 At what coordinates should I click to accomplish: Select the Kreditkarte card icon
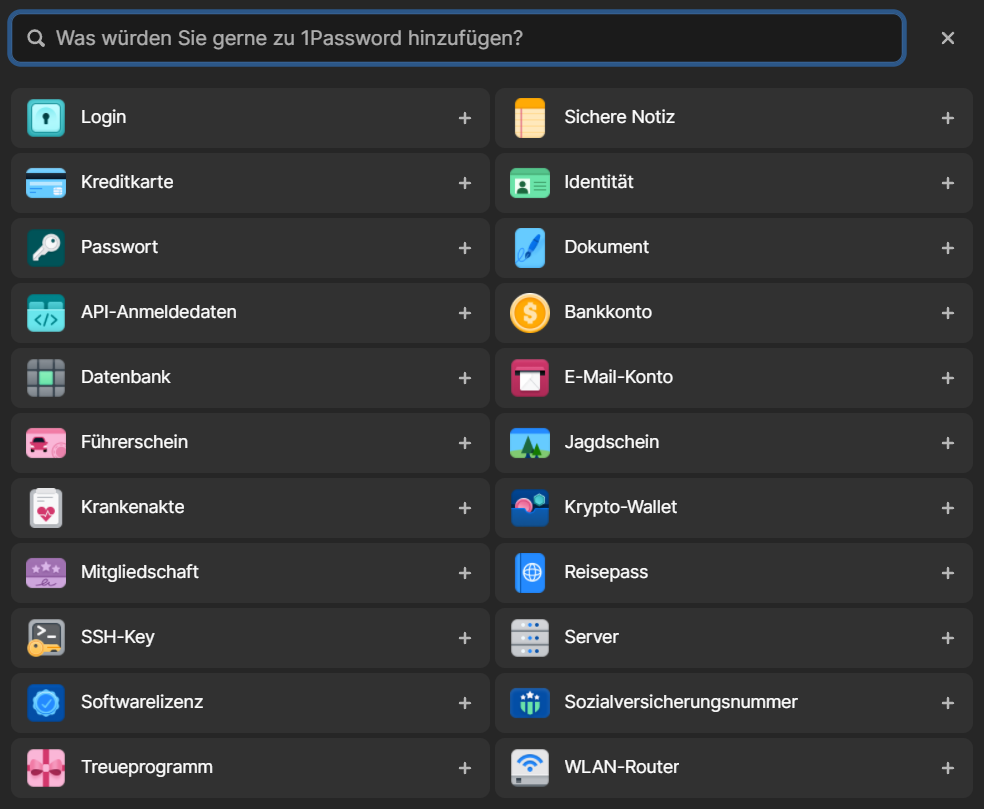click(x=46, y=183)
